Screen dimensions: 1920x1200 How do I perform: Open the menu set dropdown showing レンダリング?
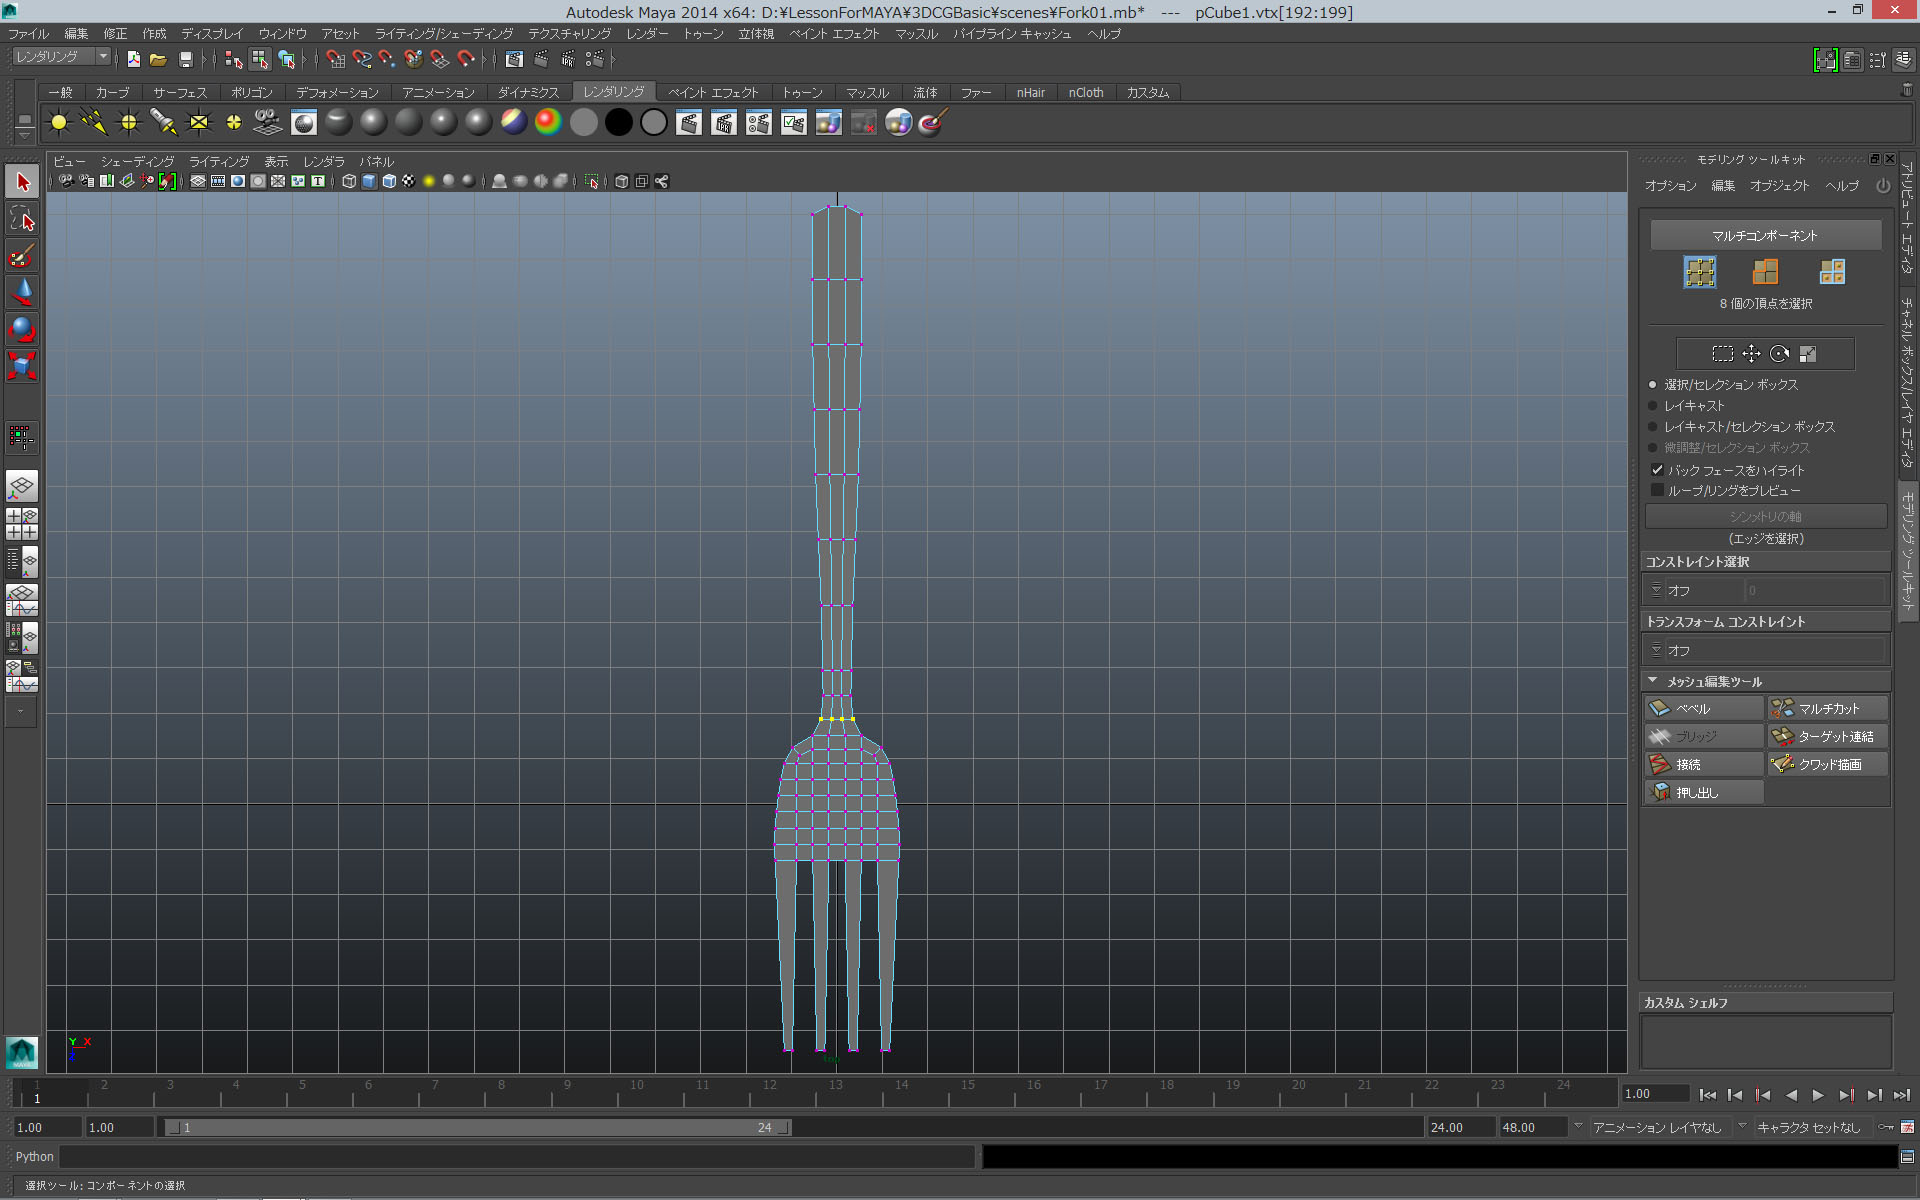pyautogui.click(x=103, y=56)
